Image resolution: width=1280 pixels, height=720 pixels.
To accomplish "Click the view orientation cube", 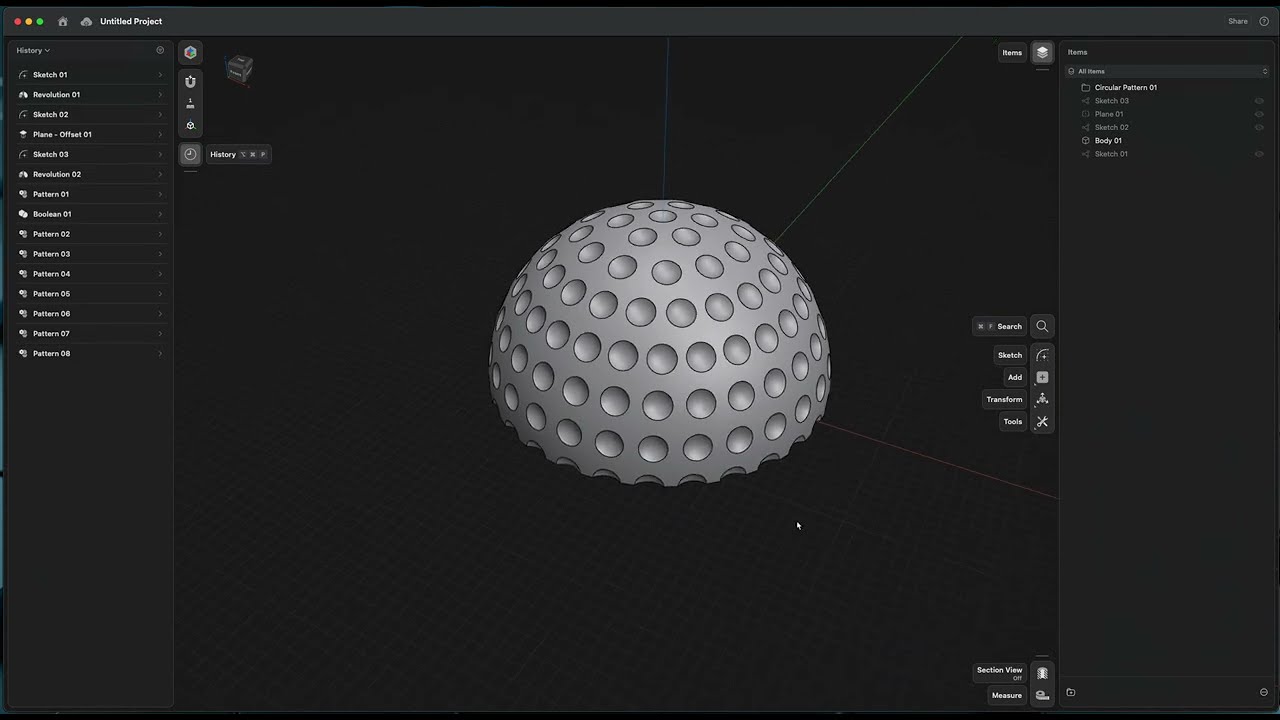I will (x=239, y=69).
